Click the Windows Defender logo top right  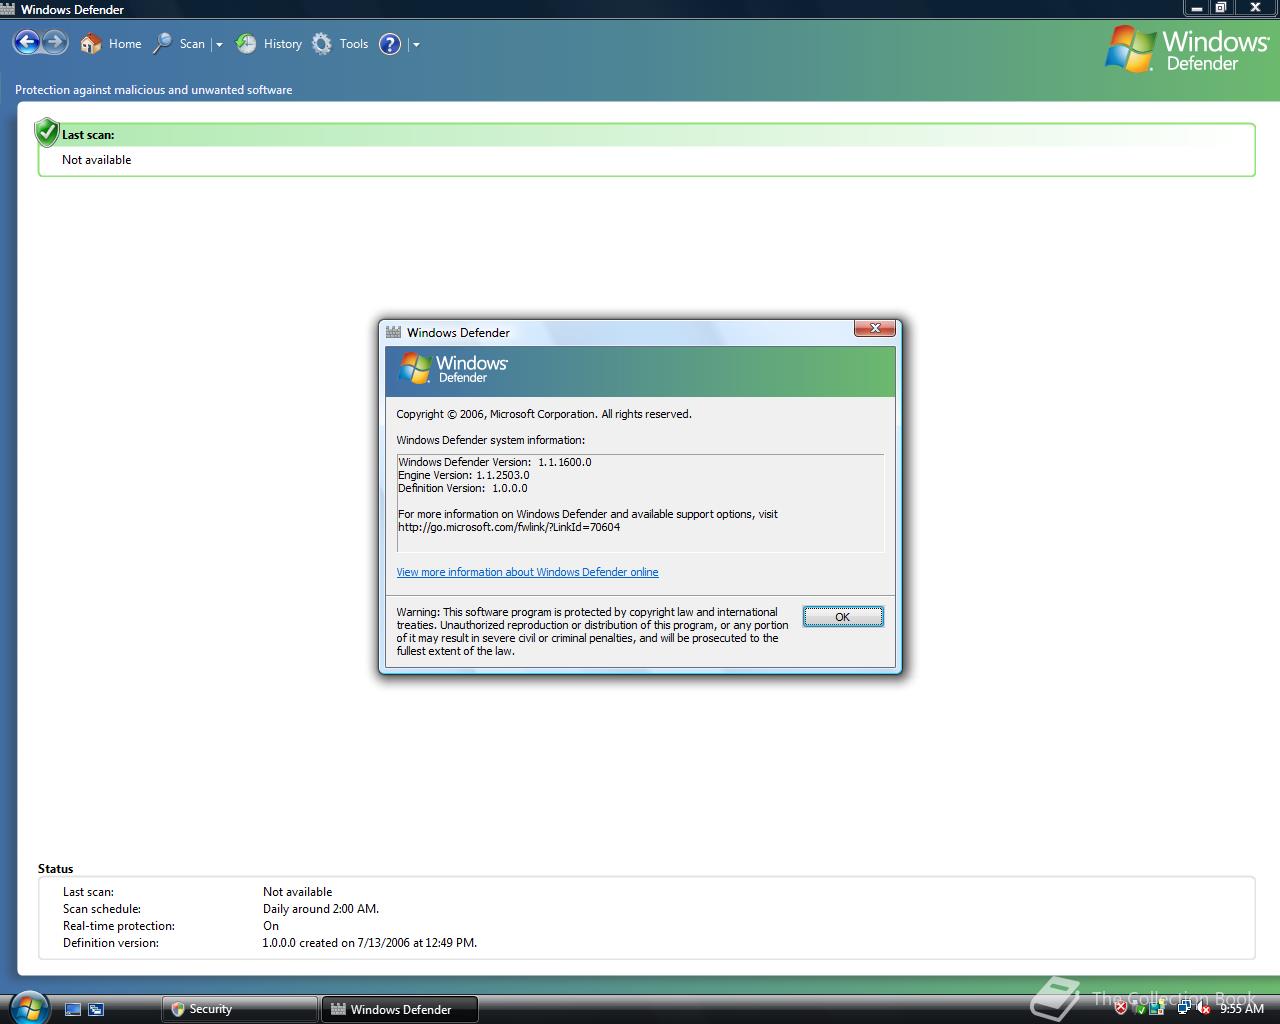1187,48
